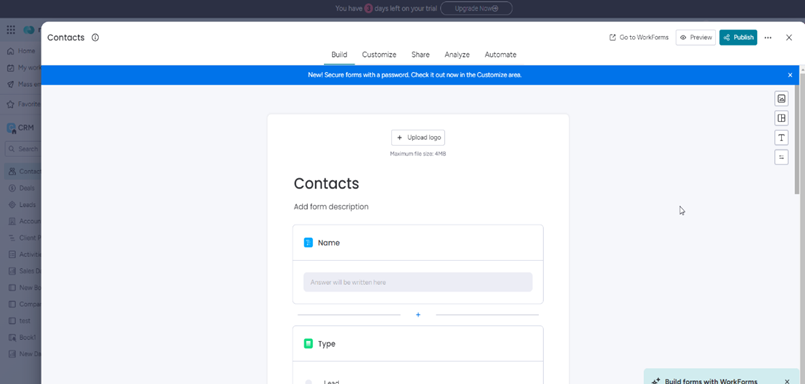The image size is (805, 384).
Task: Click the Mass email rocket icon
Action: [x=11, y=84]
